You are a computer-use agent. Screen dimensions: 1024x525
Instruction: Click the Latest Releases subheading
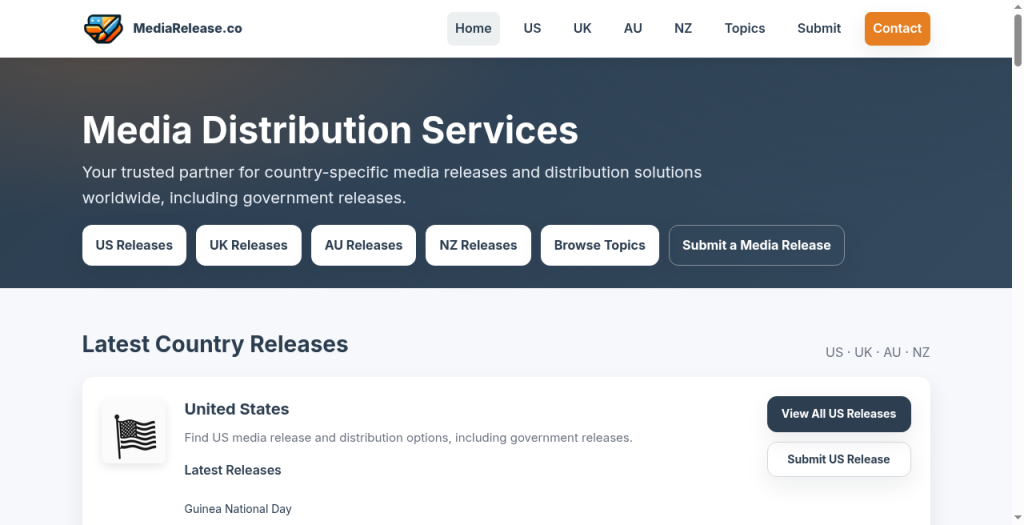[232, 470]
